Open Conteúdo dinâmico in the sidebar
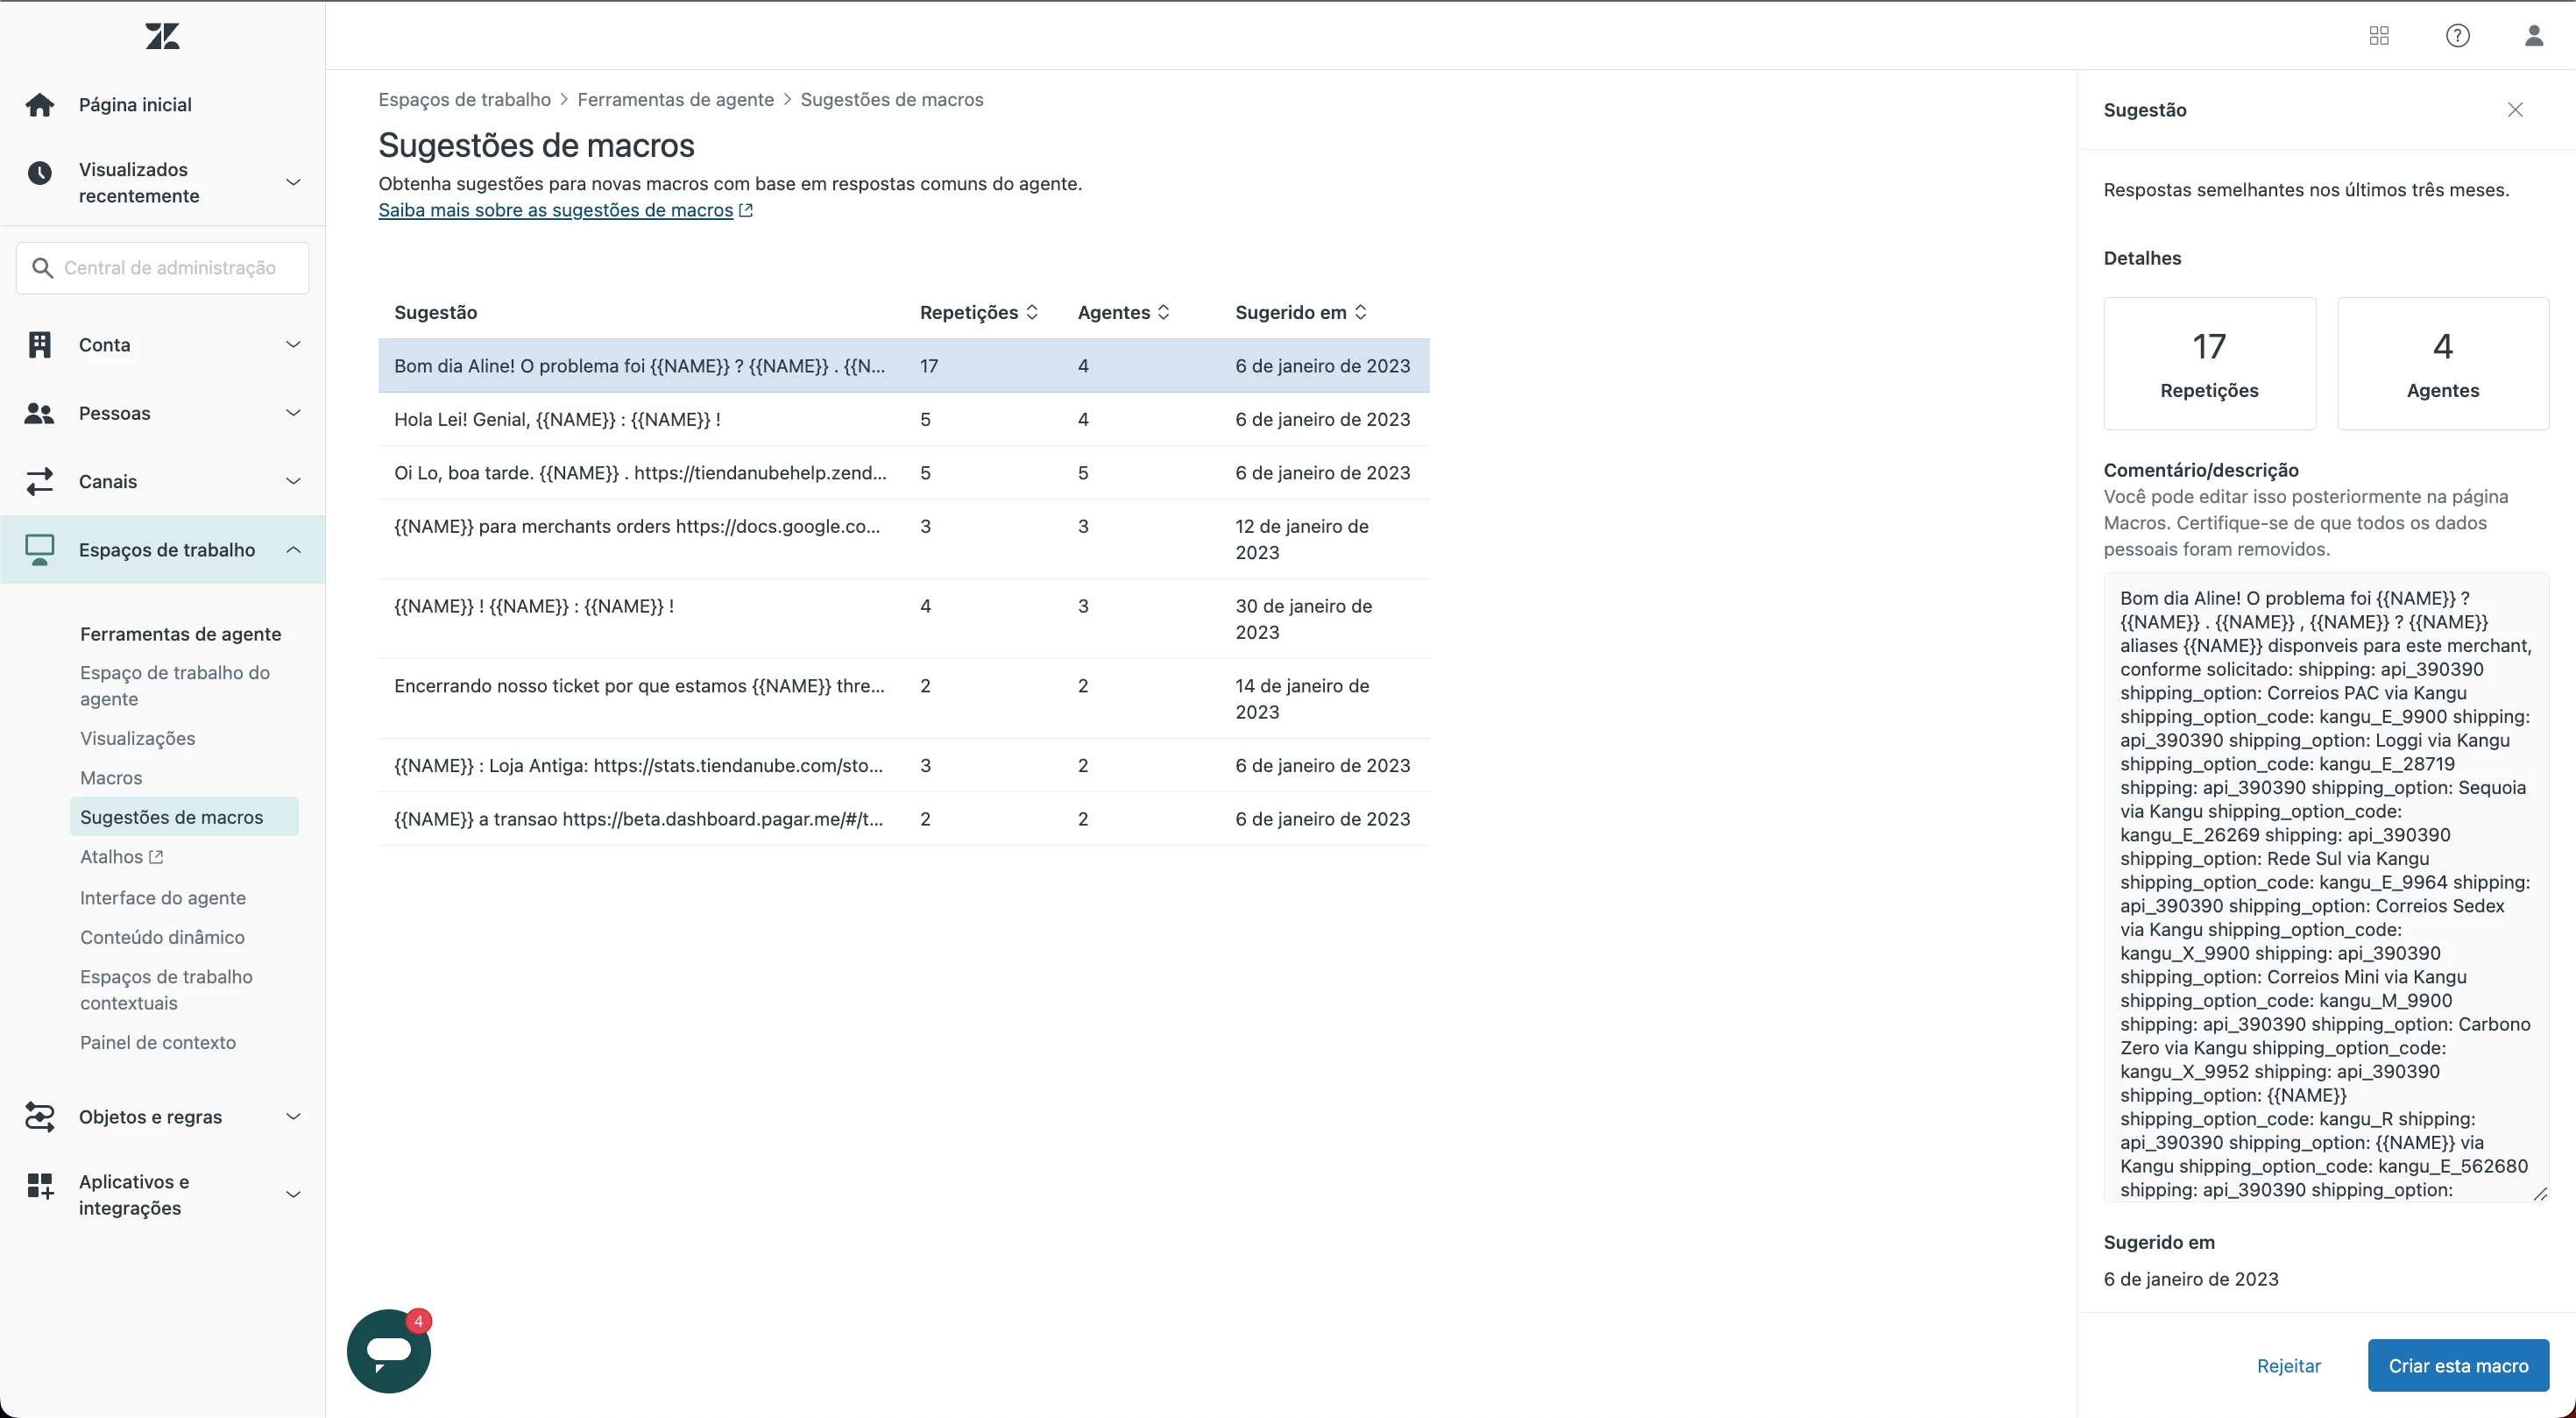This screenshot has width=2576, height=1418. [162, 937]
